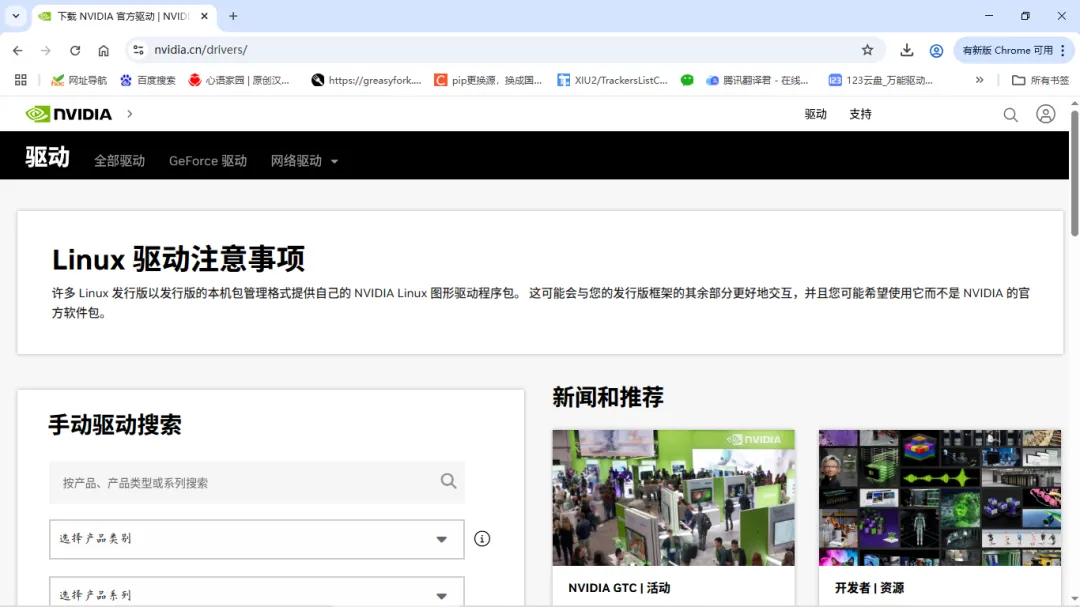The image size is (1080, 607).
Task: Select the GeForce 驱动 tab
Action: (x=208, y=161)
